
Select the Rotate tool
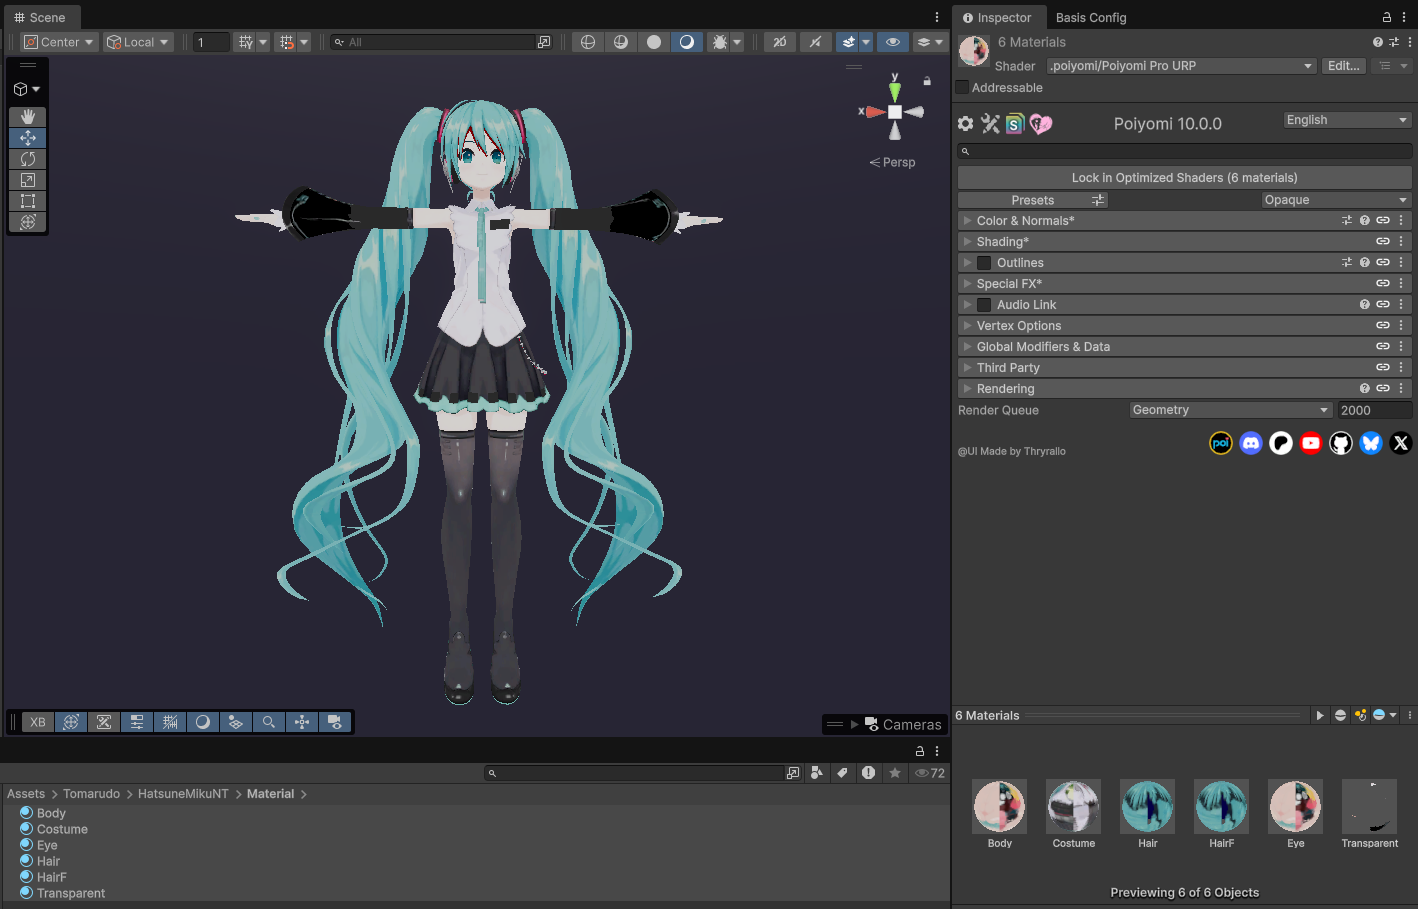coord(28,159)
